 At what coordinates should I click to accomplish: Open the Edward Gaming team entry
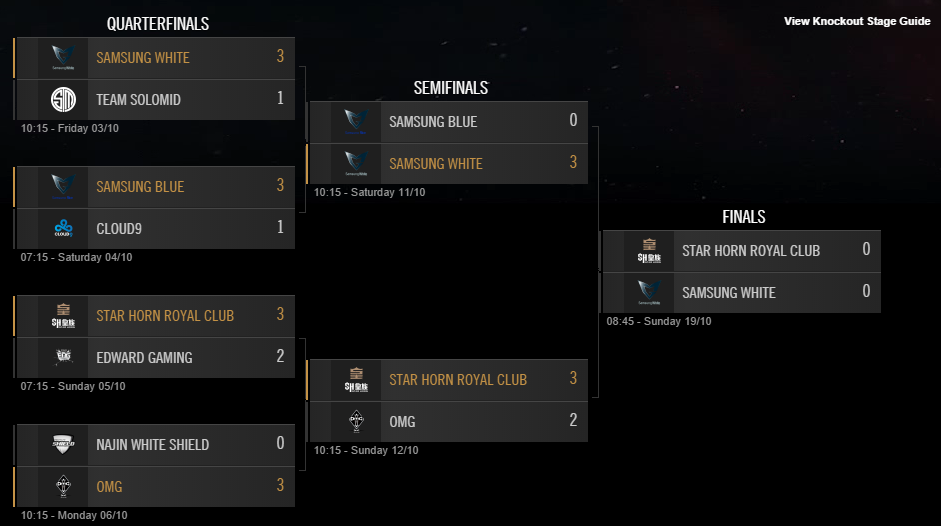pyautogui.click(x=144, y=358)
